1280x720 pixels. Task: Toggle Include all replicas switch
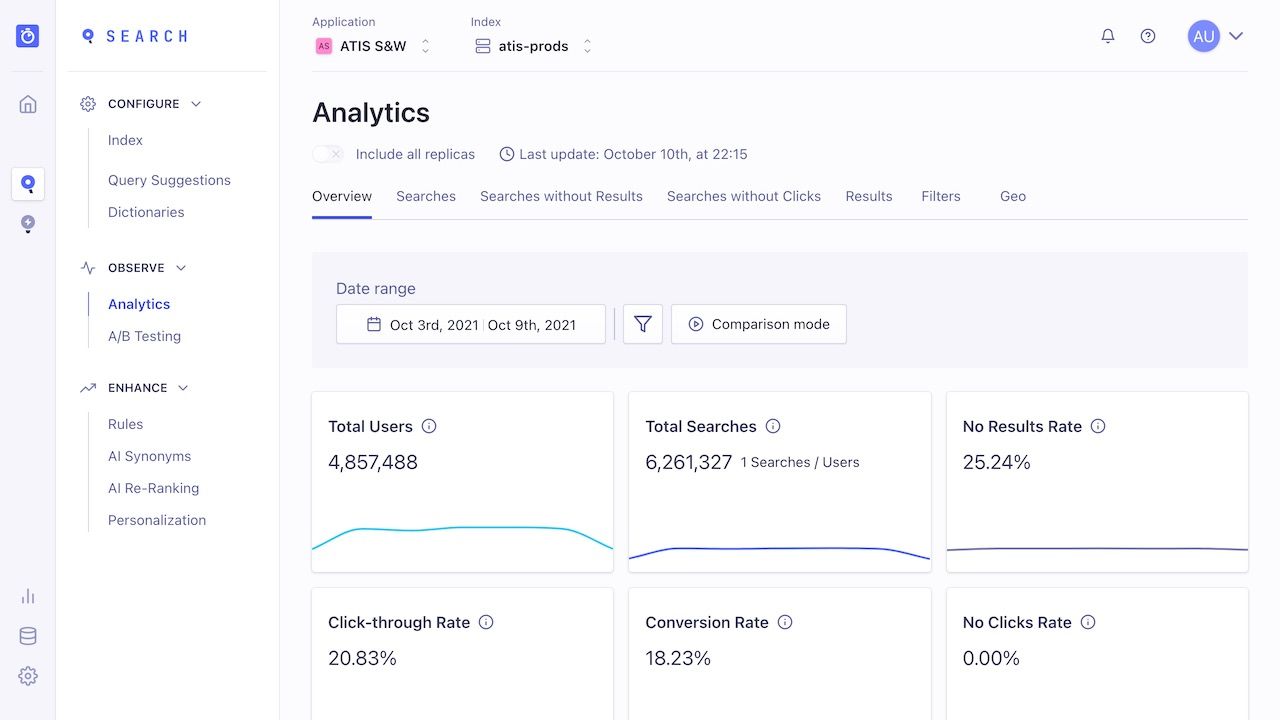tap(328, 154)
